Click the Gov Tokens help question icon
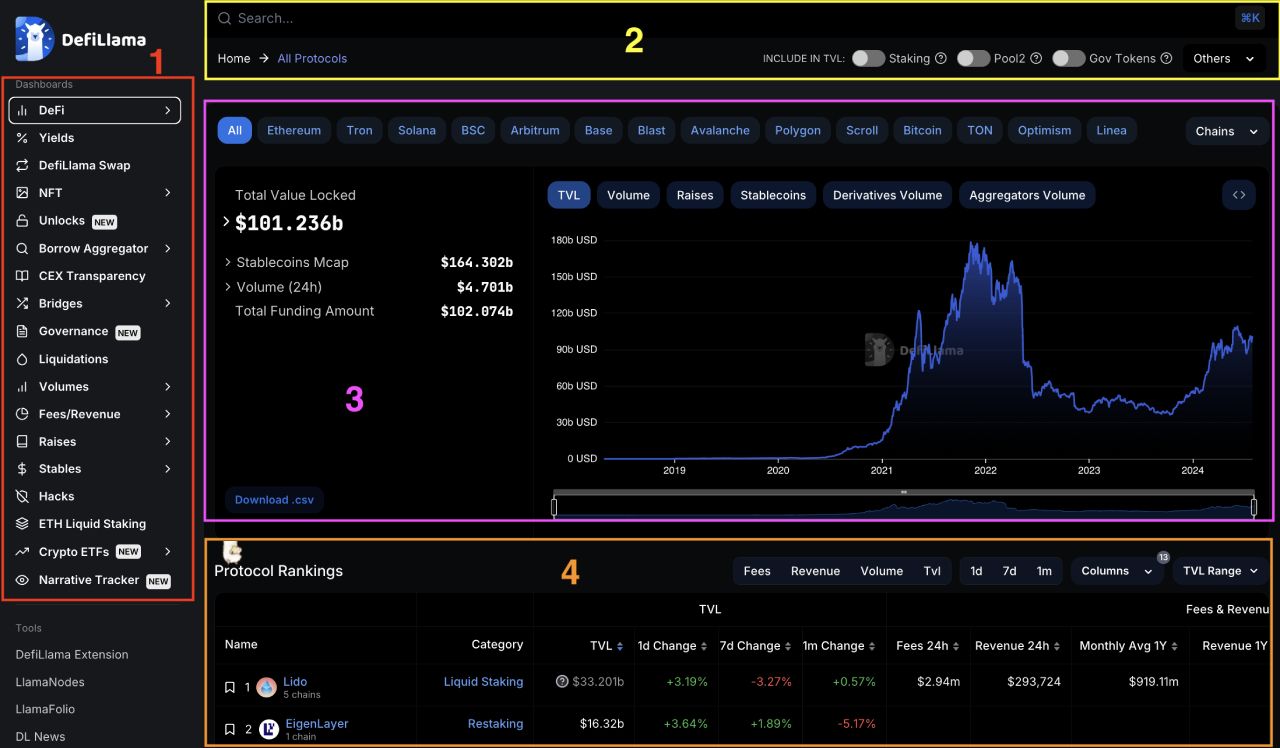Screen dimensions: 1280x748 [x=1166, y=59]
